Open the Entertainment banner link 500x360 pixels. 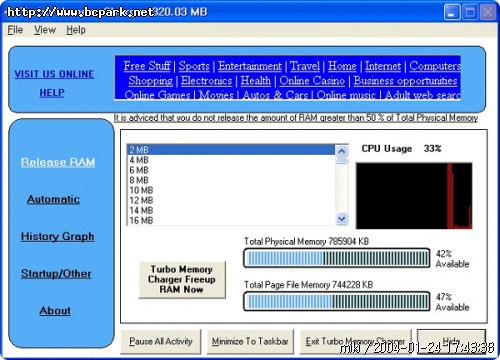[x=250, y=66]
